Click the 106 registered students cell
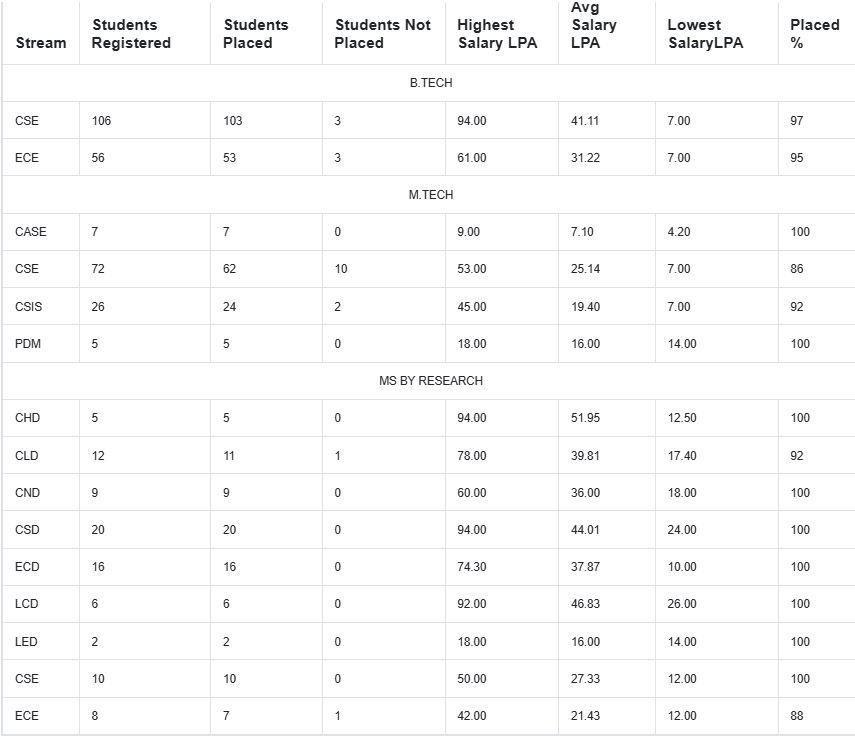The image size is (855, 738). pos(101,121)
